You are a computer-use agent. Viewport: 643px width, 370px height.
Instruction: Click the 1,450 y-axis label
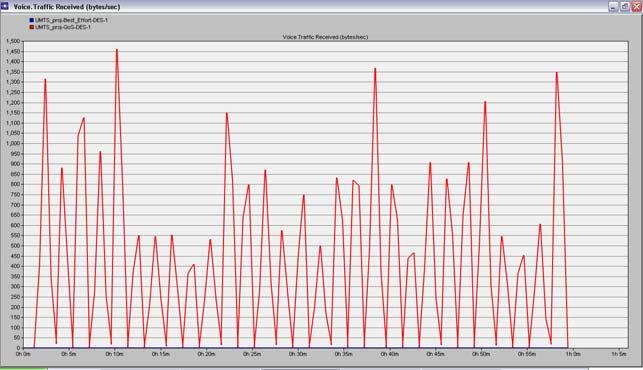point(13,51)
